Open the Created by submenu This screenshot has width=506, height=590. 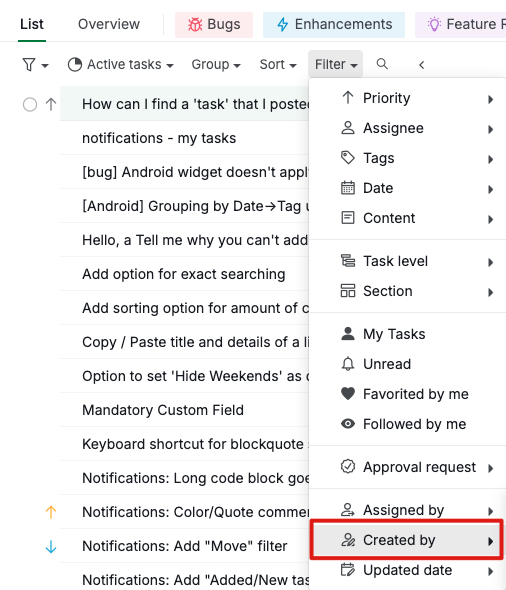(x=407, y=540)
